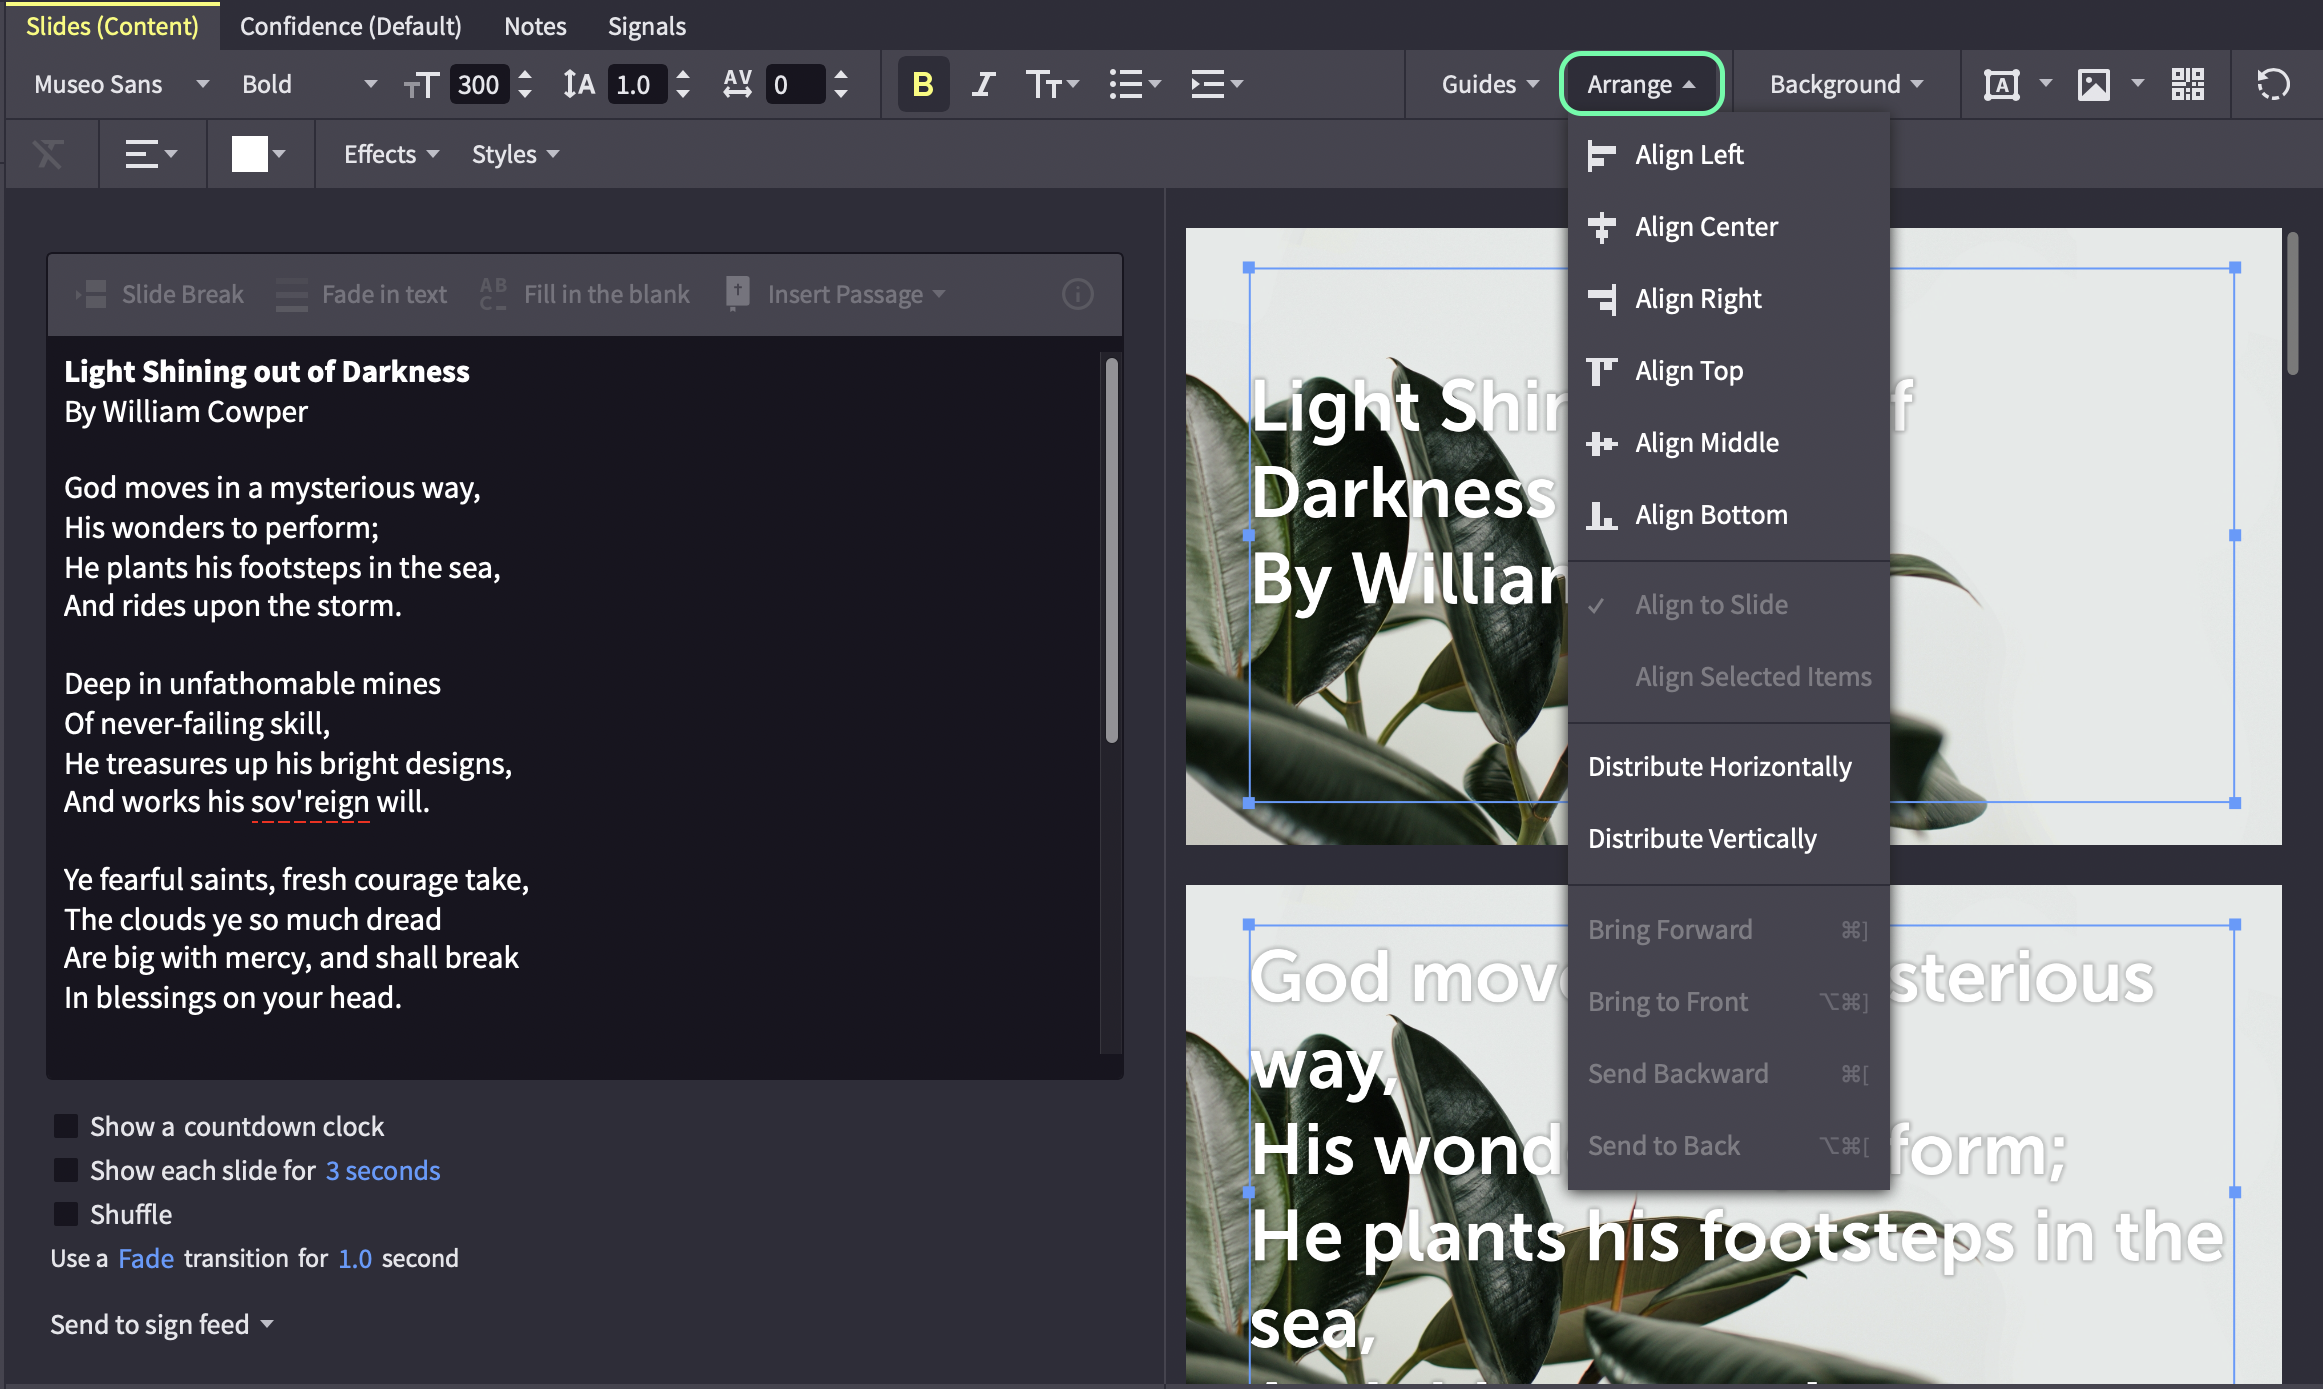Click the letter spacing field 0
The height and width of the screenshot is (1389, 2323).
(795, 85)
